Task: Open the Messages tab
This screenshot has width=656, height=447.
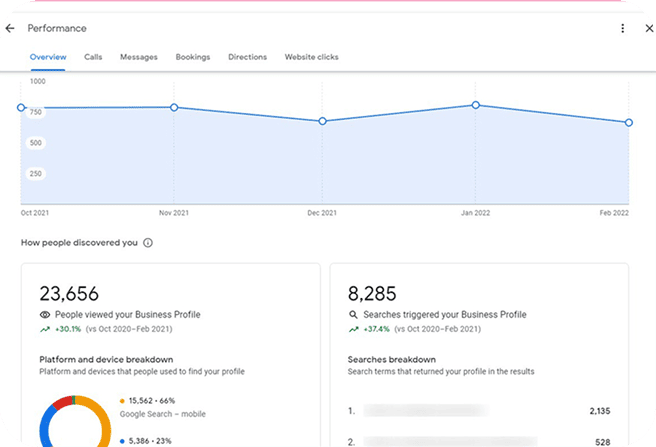Action: click(x=138, y=57)
